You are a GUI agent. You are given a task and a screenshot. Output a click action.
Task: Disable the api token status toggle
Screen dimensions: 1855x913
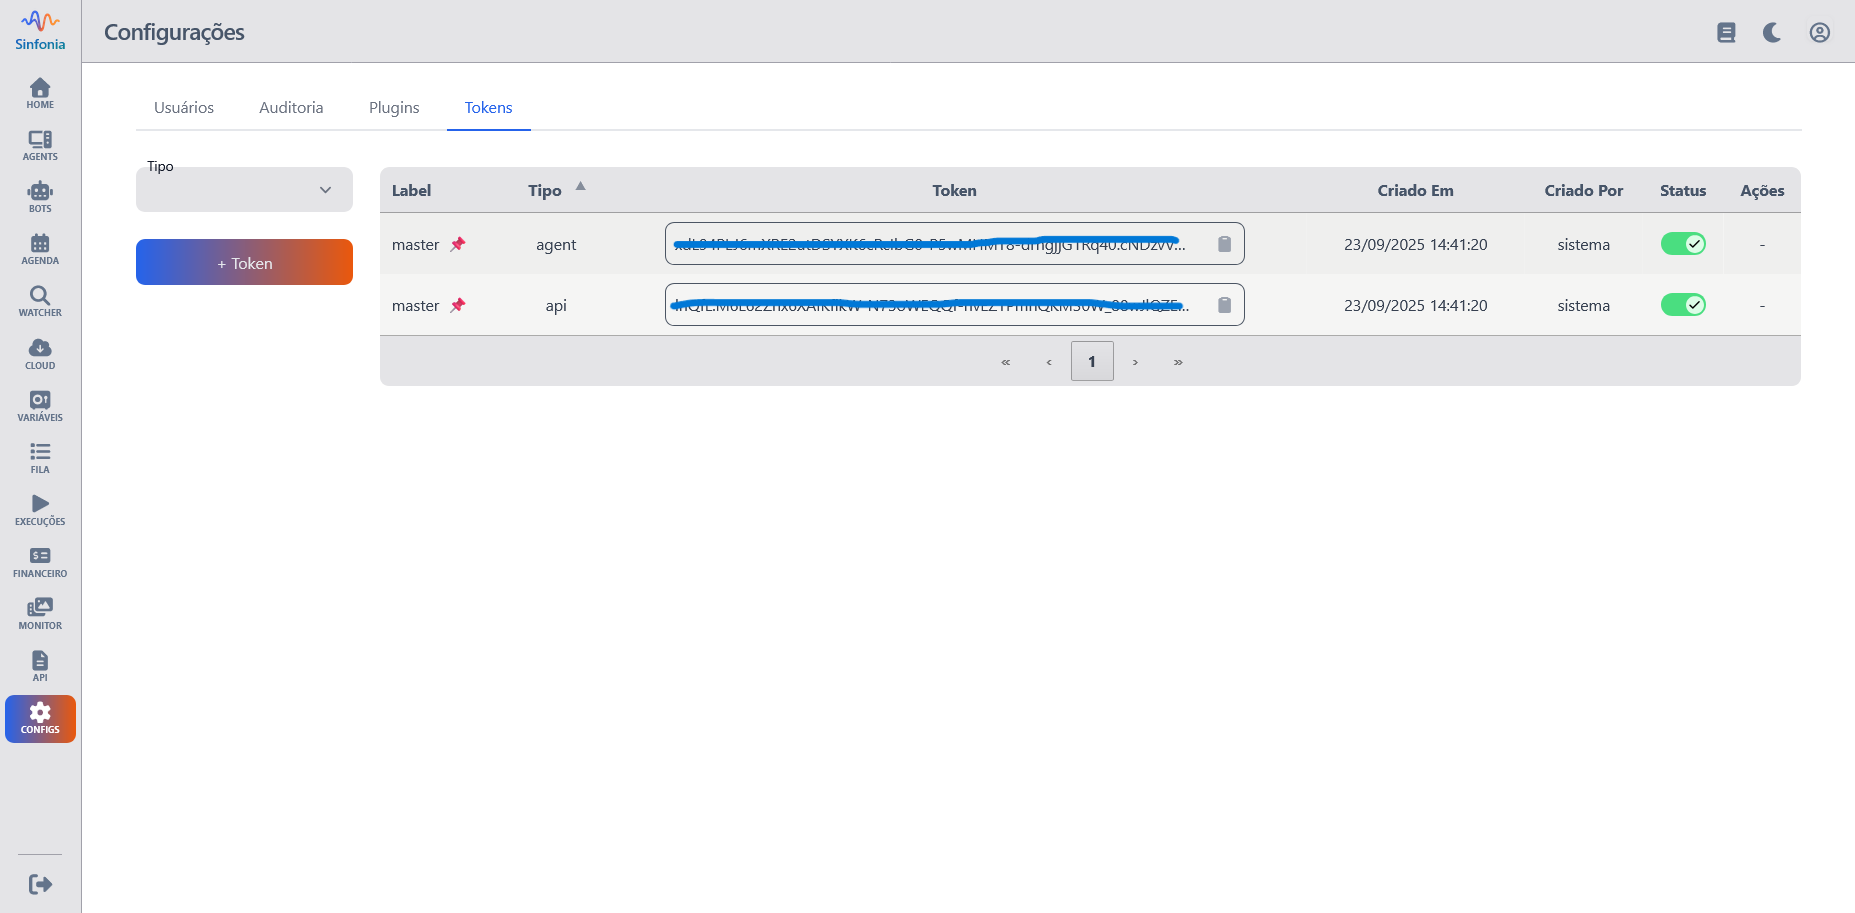[1682, 305]
